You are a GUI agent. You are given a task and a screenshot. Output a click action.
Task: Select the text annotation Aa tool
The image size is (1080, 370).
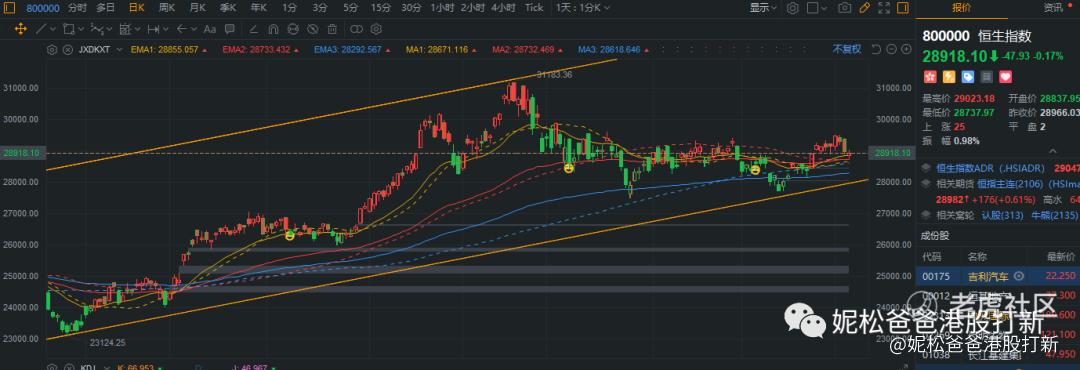(x=210, y=29)
